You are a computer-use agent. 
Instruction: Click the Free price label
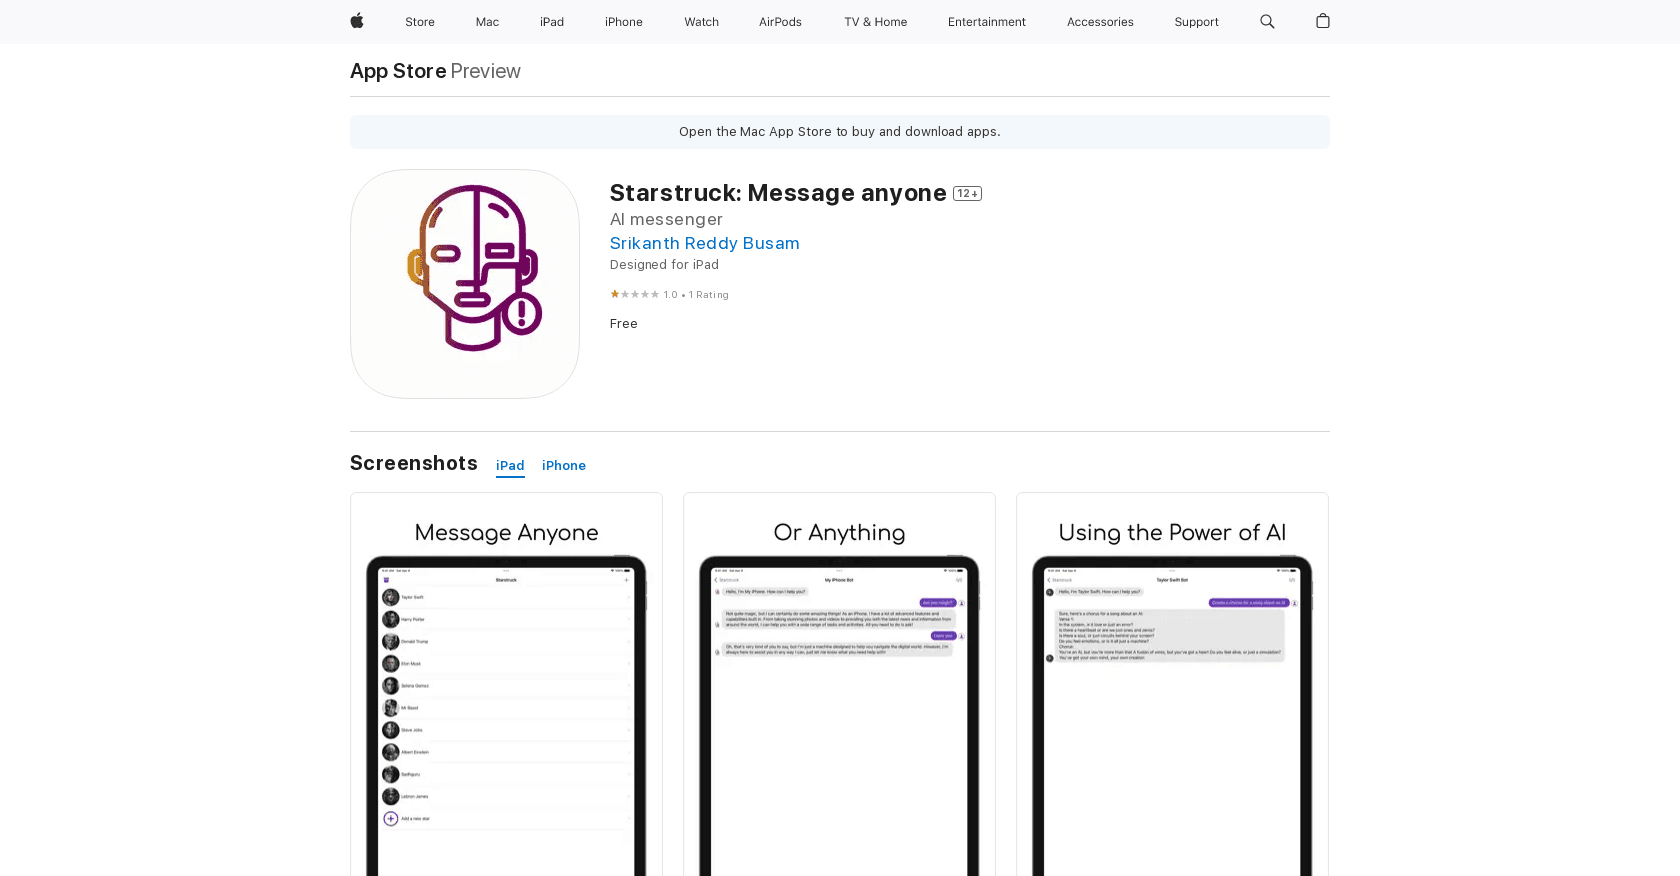click(624, 324)
